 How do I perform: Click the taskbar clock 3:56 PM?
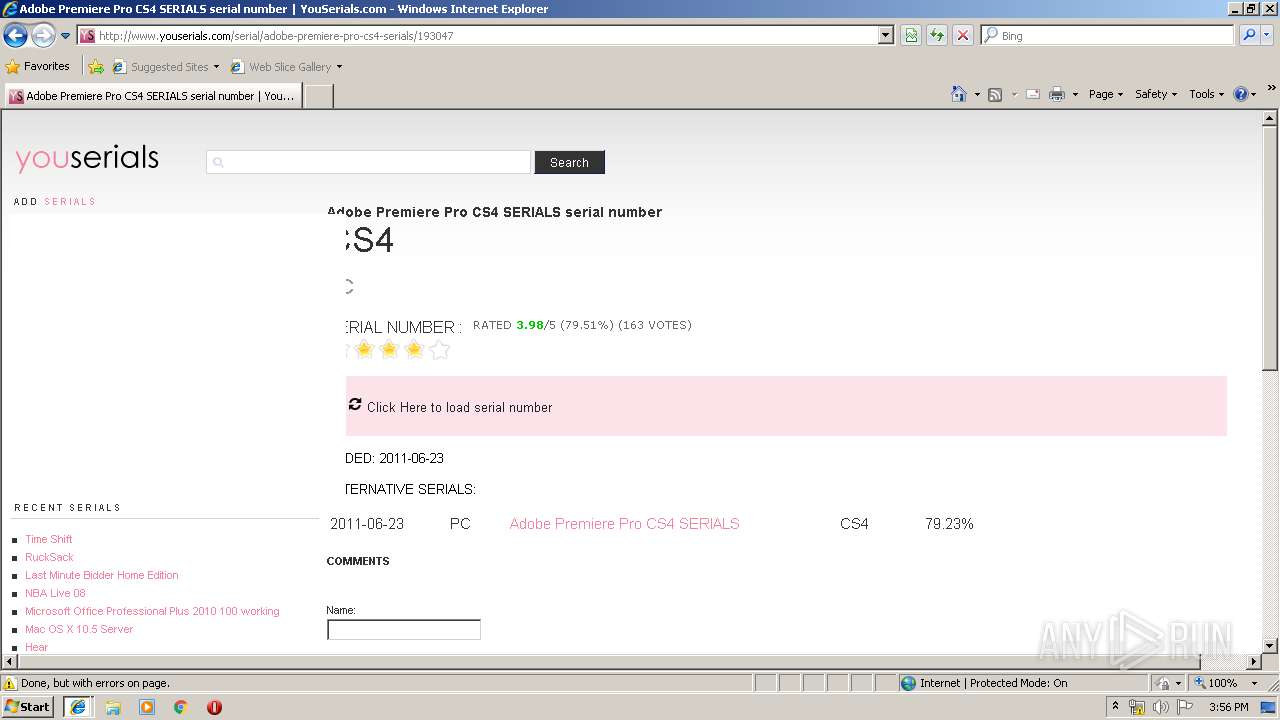pos(1228,707)
